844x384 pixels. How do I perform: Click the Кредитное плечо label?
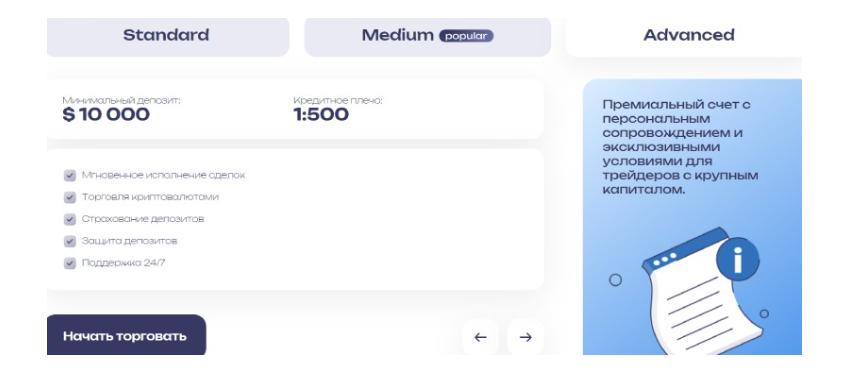click(x=337, y=100)
